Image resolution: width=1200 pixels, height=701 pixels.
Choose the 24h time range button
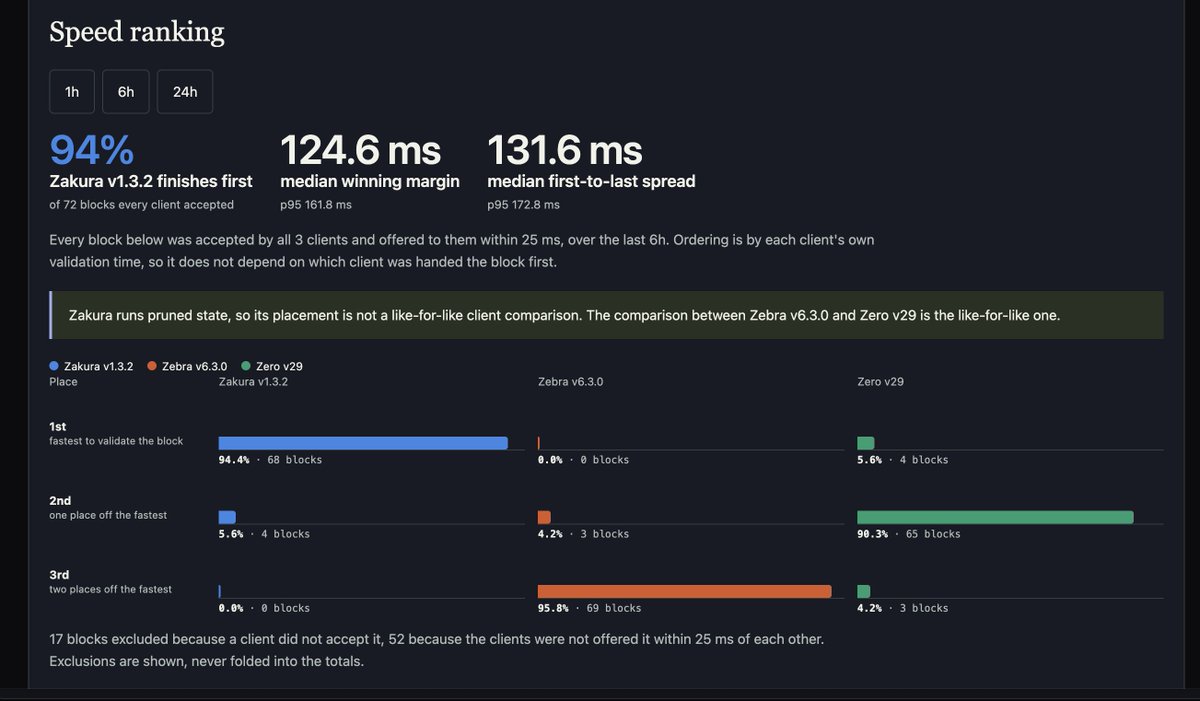tap(185, 92)
